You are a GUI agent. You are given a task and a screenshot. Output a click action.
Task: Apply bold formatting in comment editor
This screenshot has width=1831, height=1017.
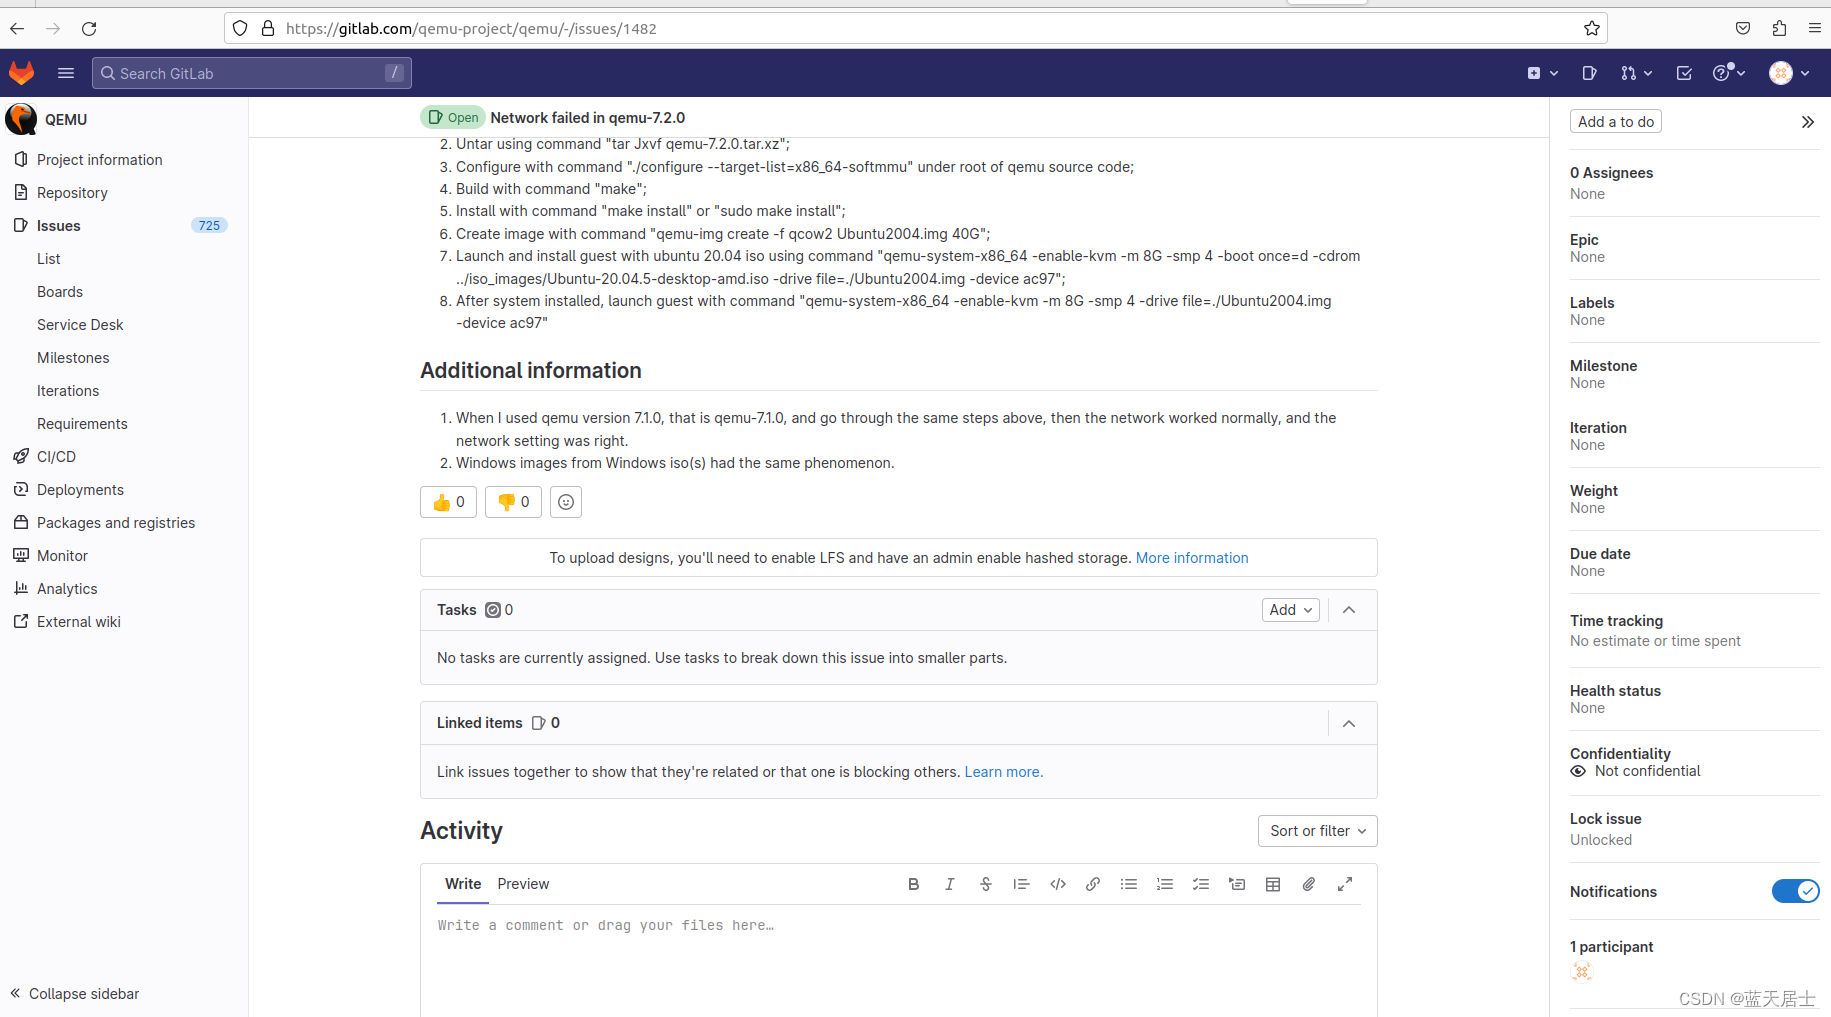click(x=913, y=884)
